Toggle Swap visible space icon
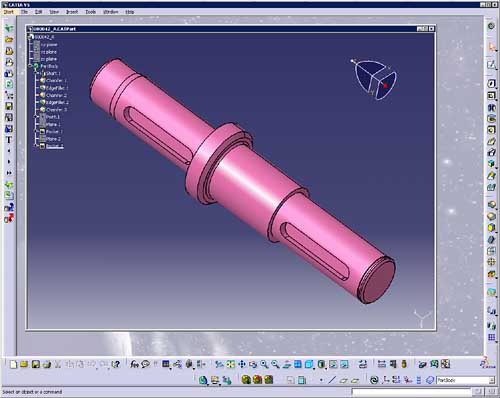 pyautogui.click(x=344, y=364)
